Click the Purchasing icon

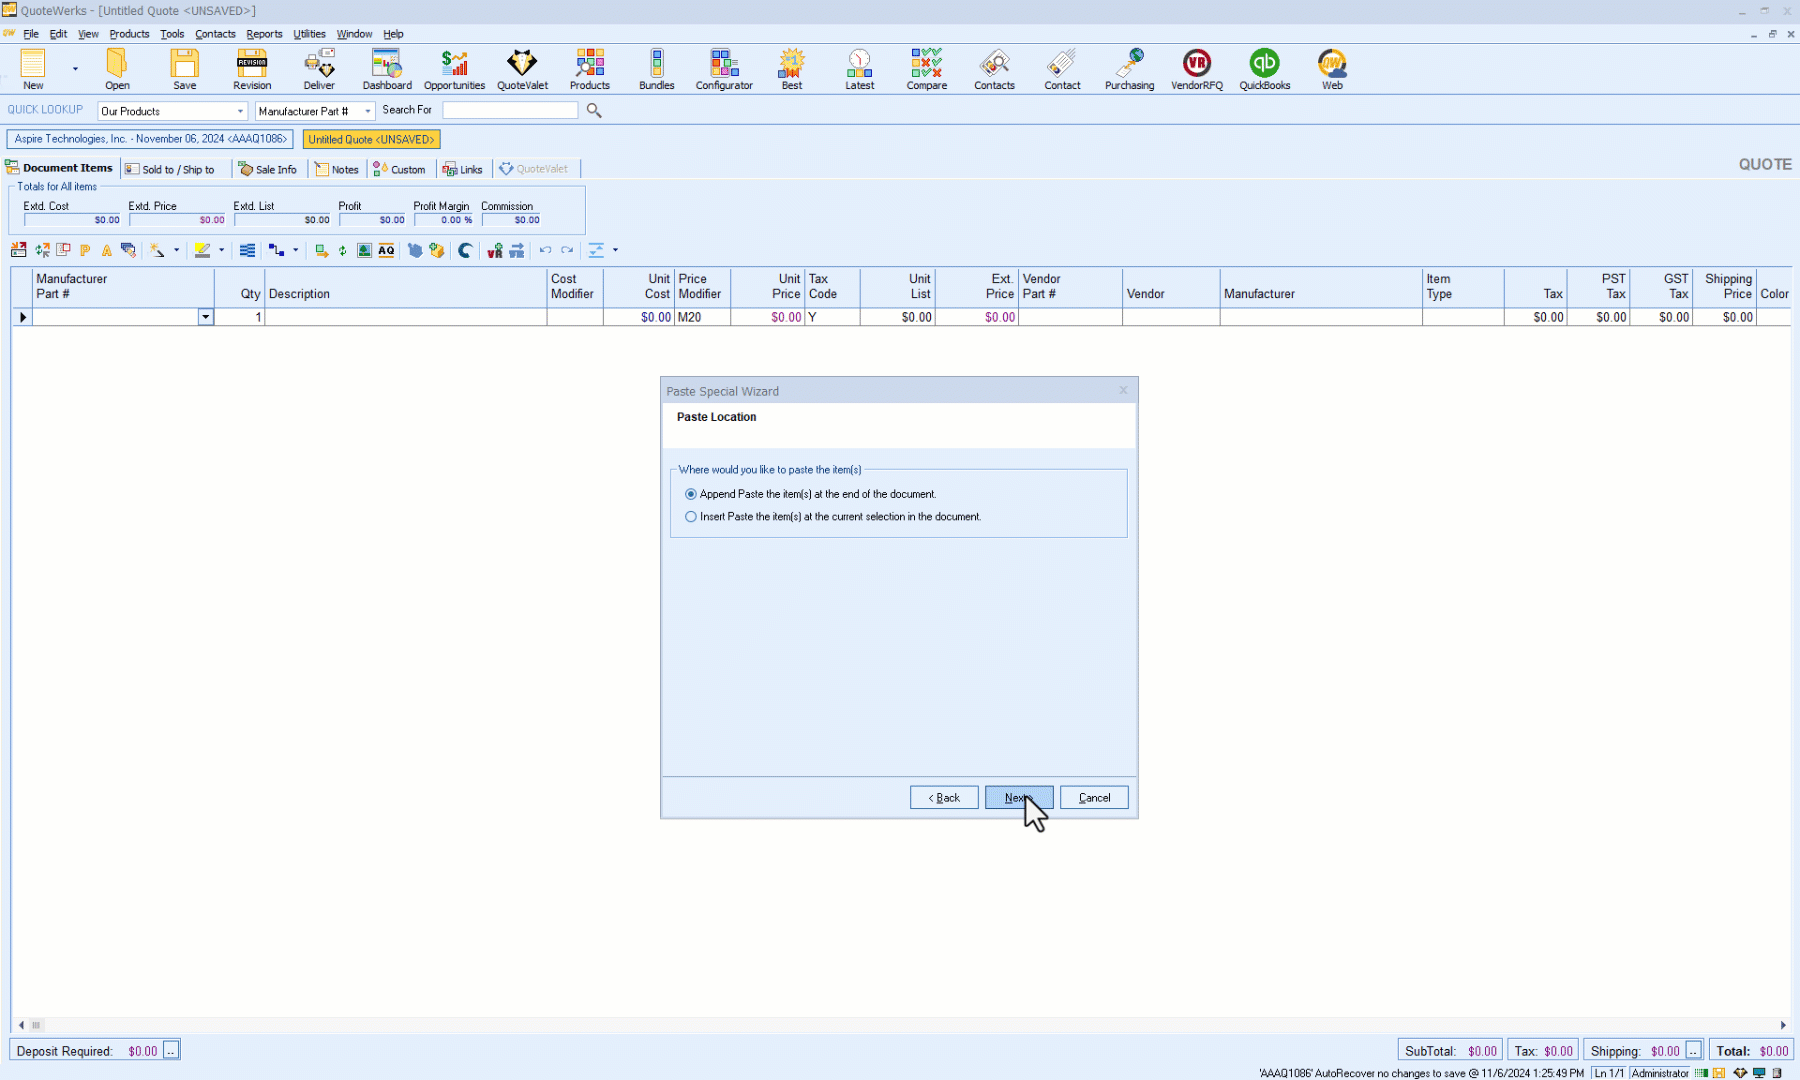[x=1129, y=69]
